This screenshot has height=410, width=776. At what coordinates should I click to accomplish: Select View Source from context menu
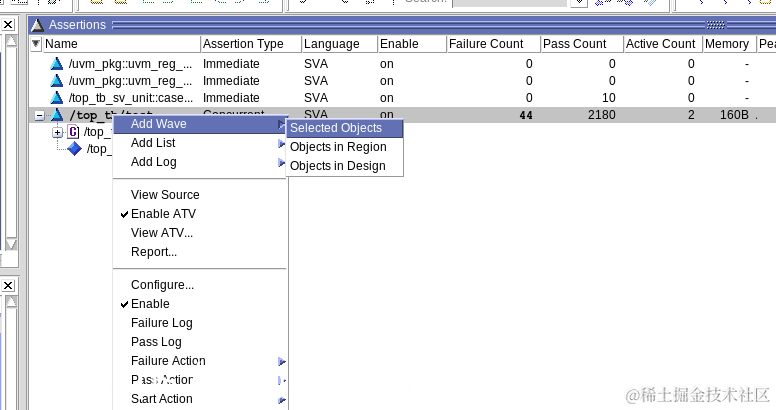coord(200,195)
